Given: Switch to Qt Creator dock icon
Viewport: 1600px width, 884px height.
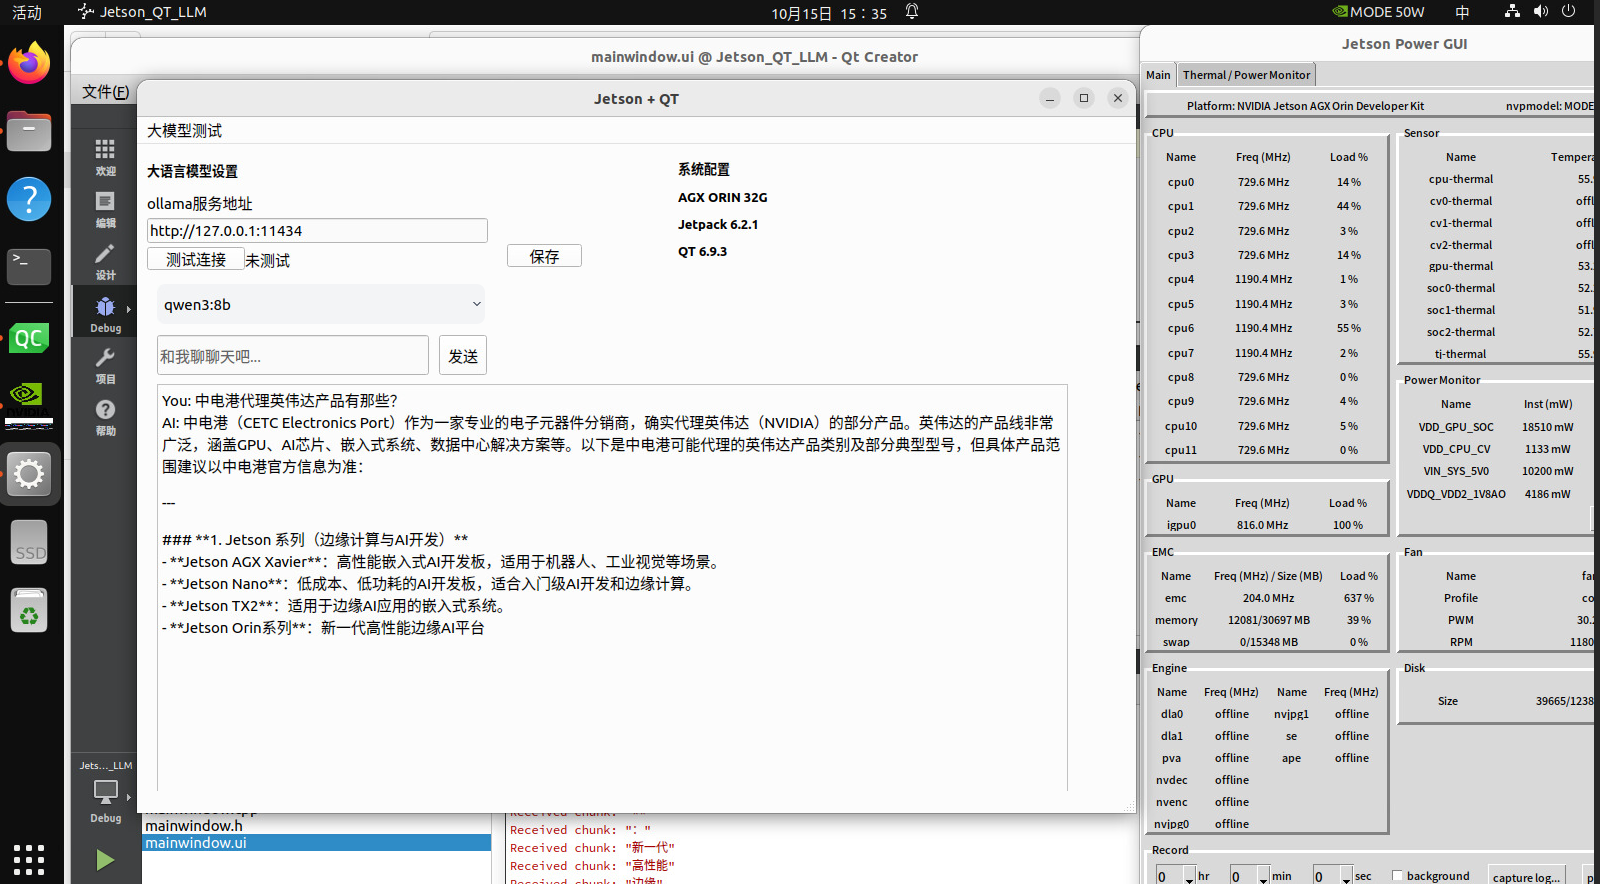Looking at the screenshot, I should coord(29,338).
